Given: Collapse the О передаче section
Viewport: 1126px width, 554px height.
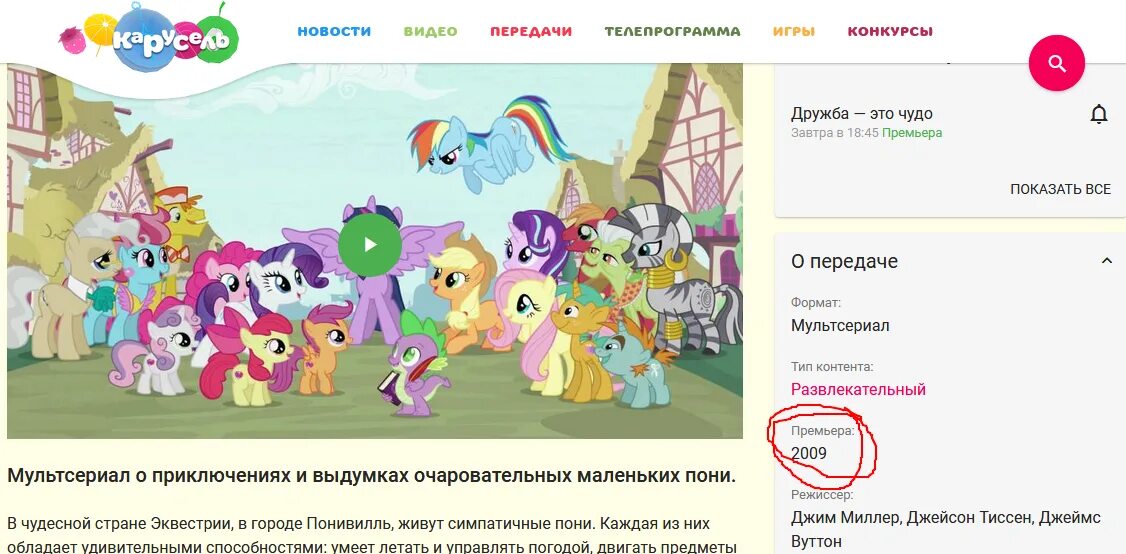Looking at the screenshot, I should tap(1107, 261).
